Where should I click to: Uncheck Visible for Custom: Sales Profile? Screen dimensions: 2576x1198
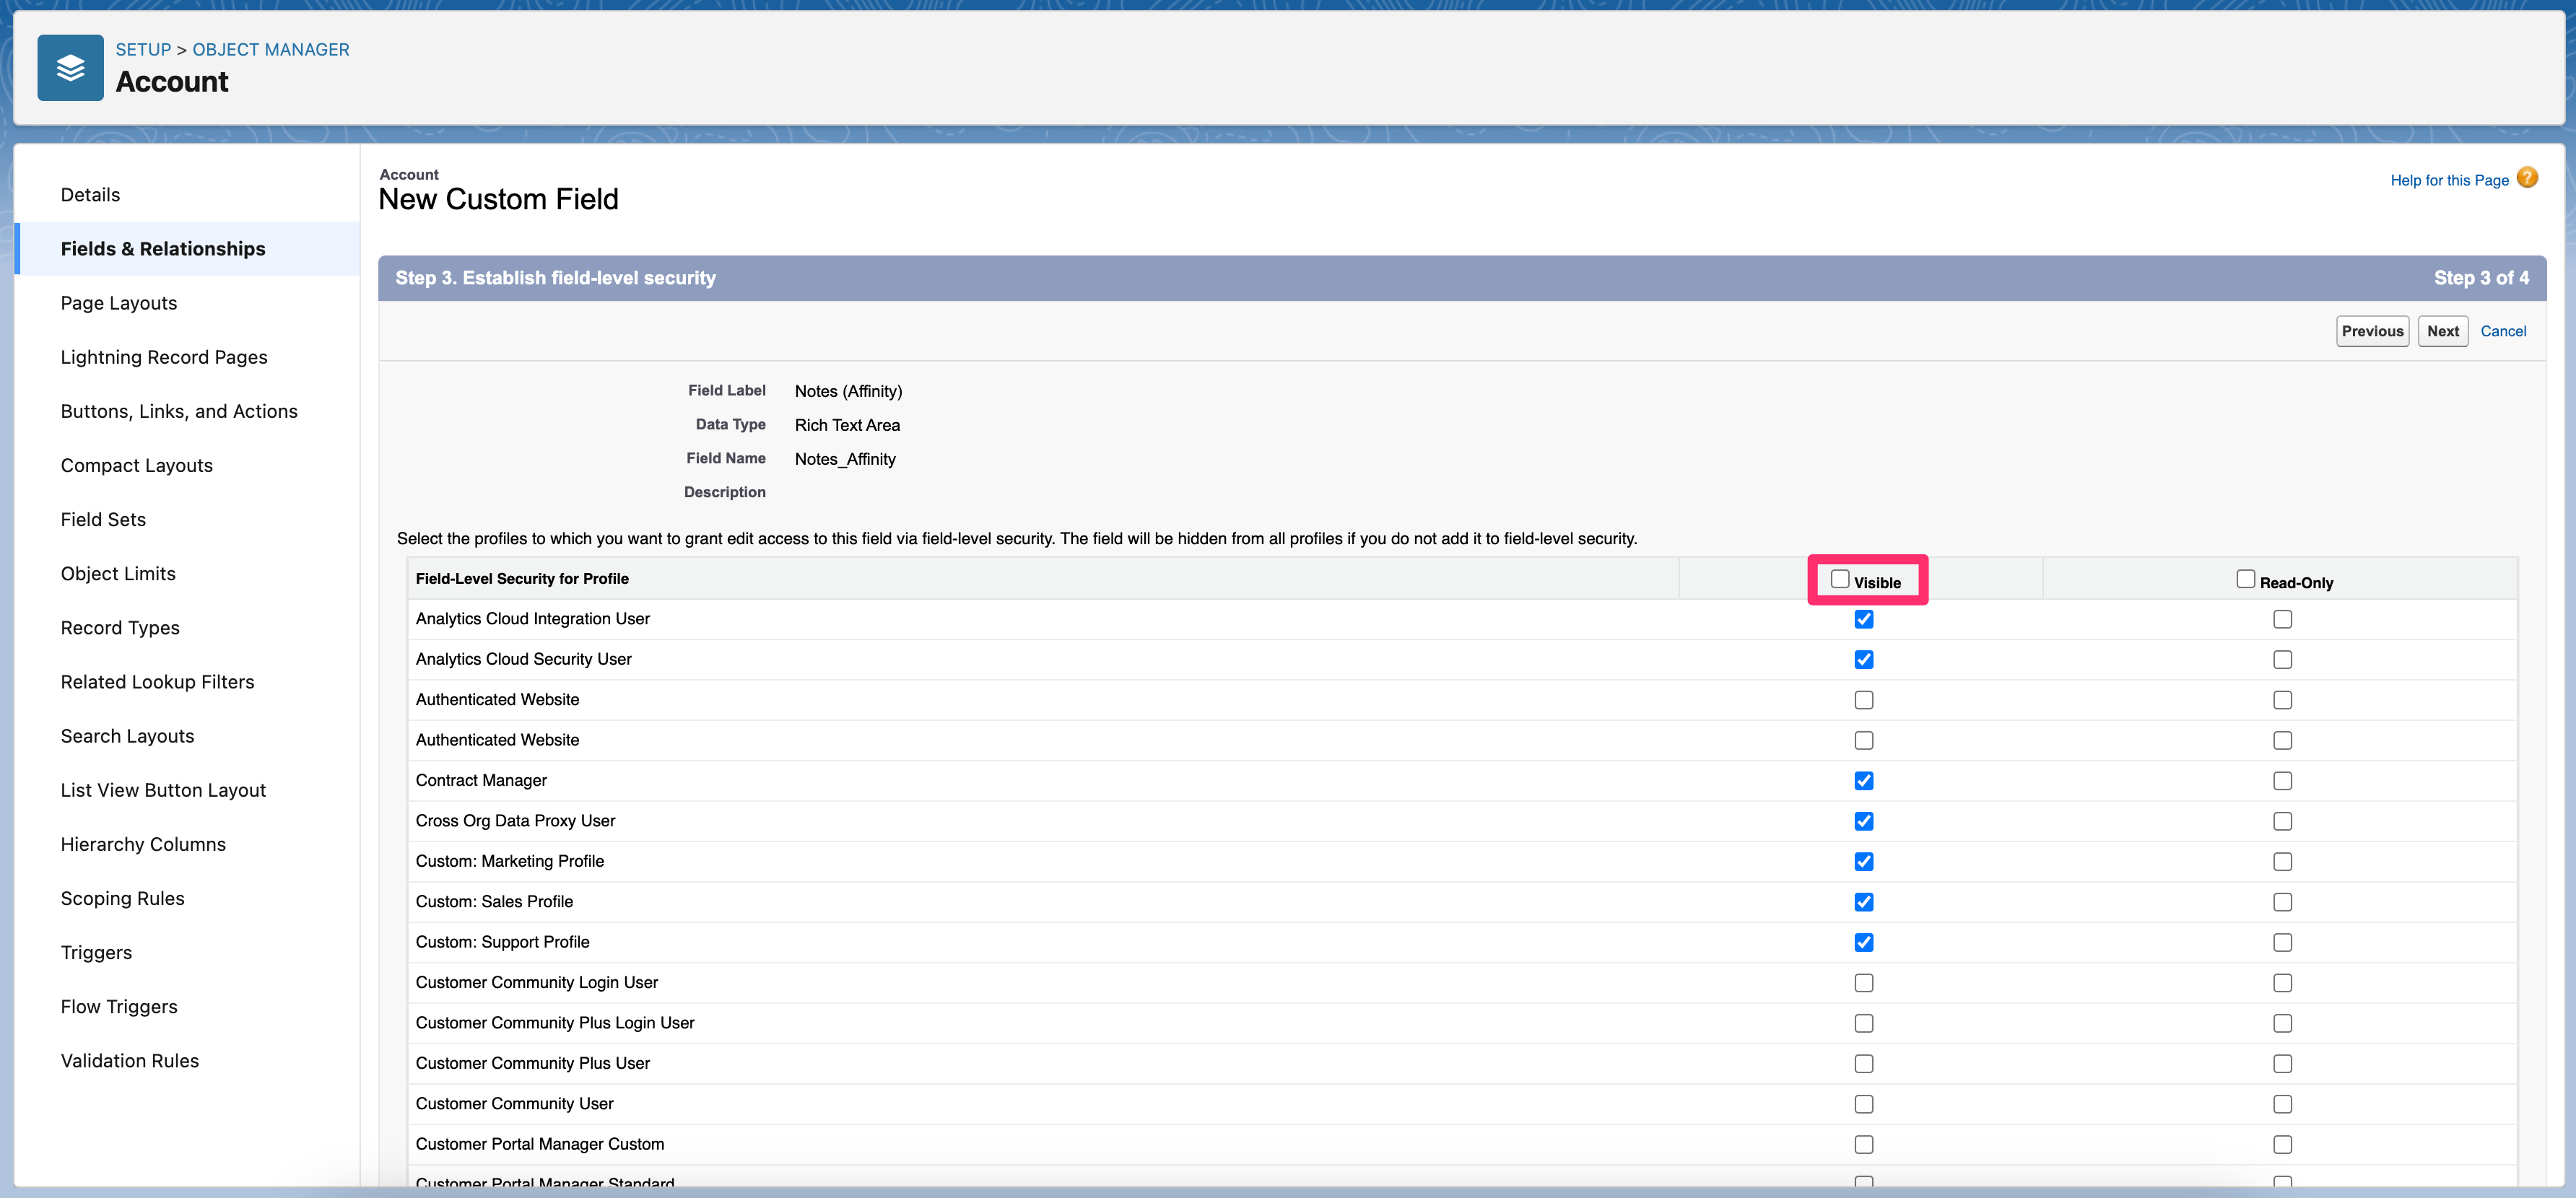pyautogui.click(x=1863, y=901)
